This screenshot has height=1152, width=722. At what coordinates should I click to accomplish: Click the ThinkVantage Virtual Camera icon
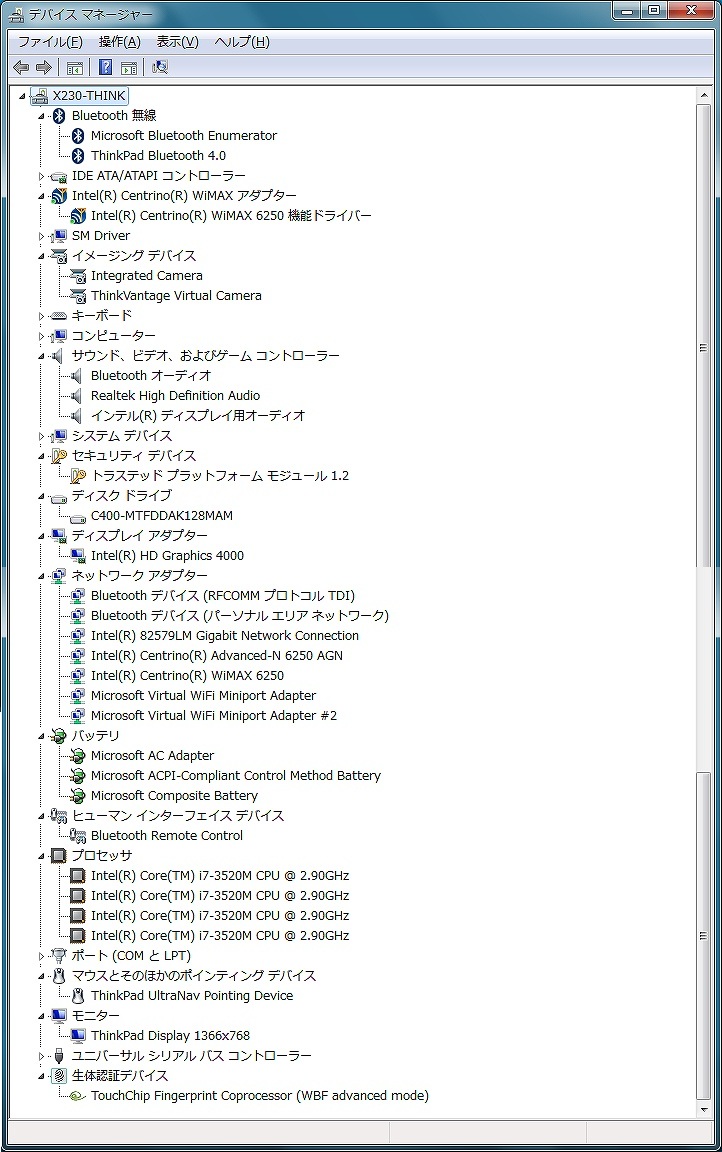78,296
